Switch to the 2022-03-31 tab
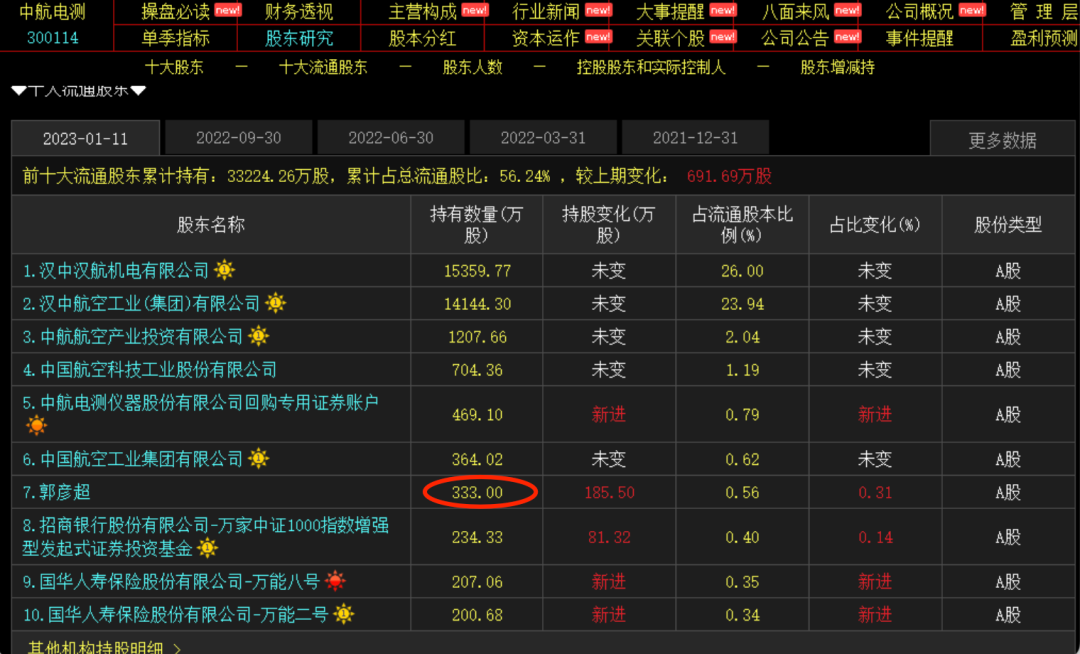 [x=543, y=138]
